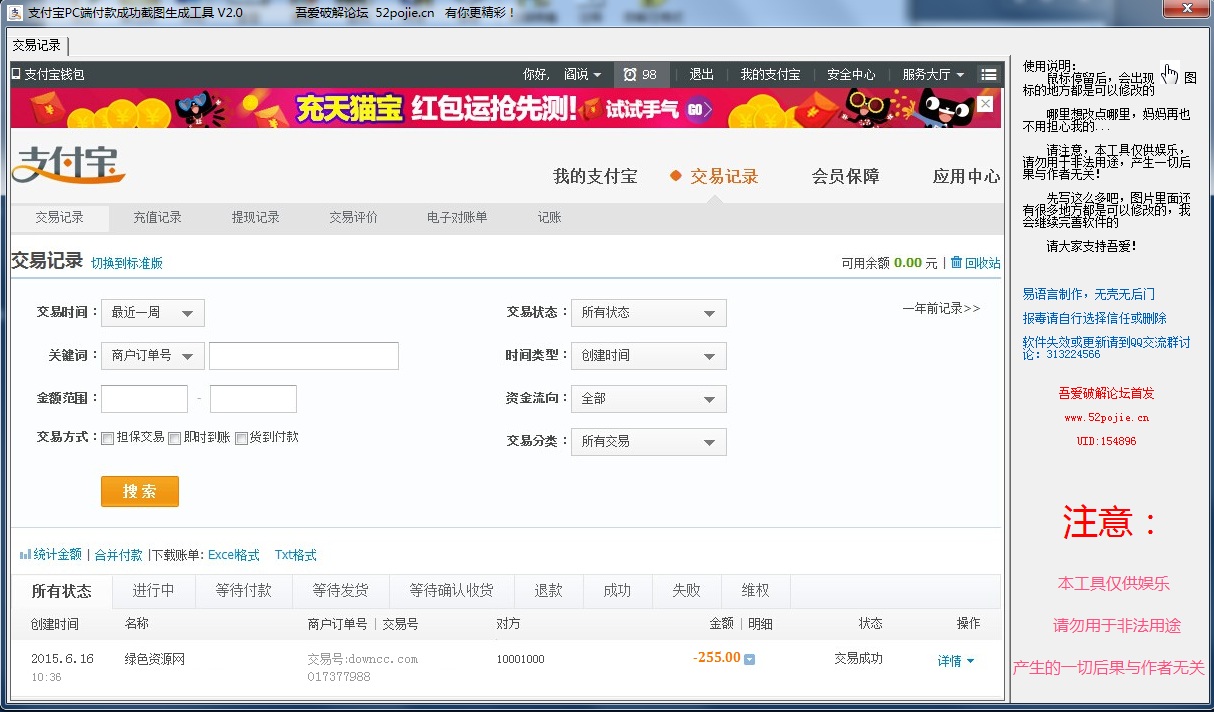Click the 搜索 search button
Screen dimensions: 1214x712
click(x=140, y=491)
